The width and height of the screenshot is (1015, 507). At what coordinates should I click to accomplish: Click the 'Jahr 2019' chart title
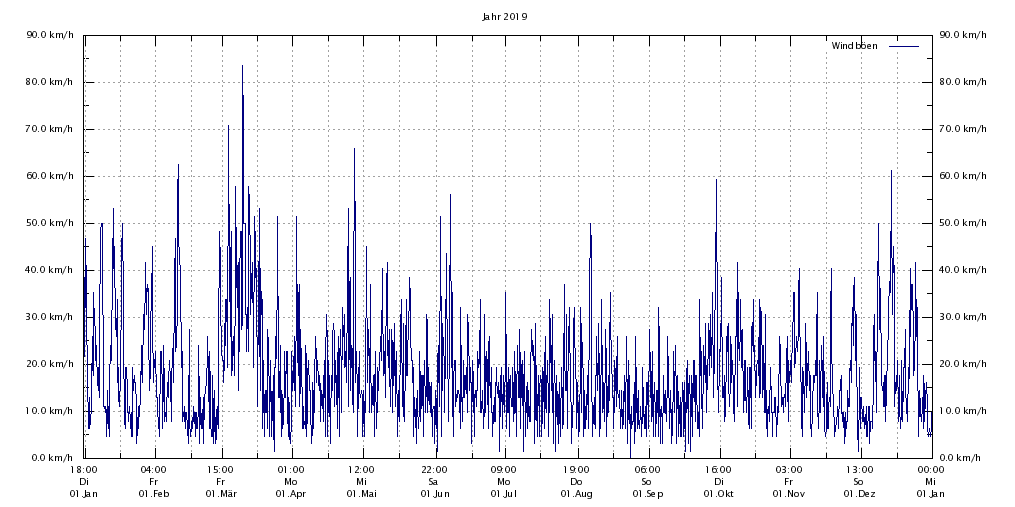pos(505,17)
